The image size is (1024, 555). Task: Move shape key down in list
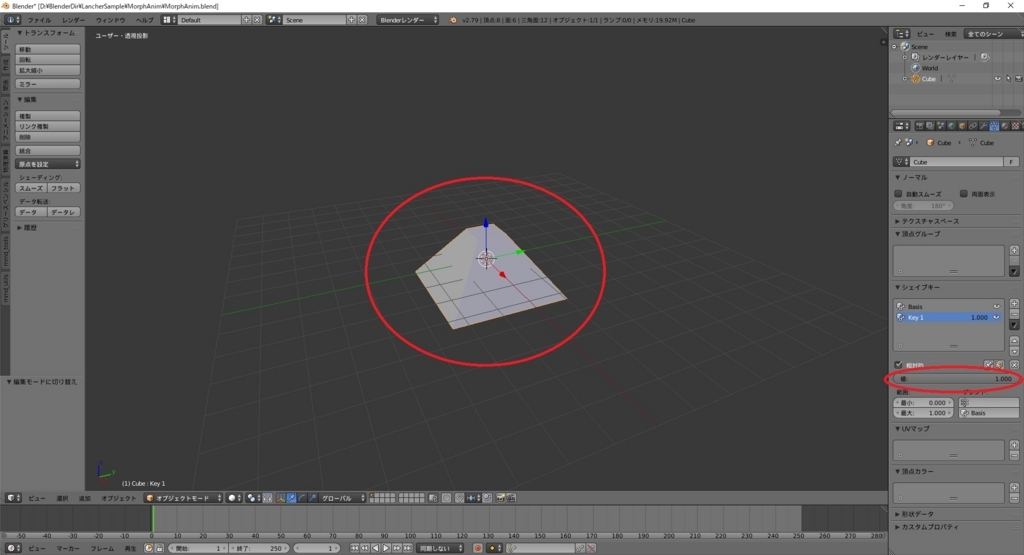coord(1014,352)
